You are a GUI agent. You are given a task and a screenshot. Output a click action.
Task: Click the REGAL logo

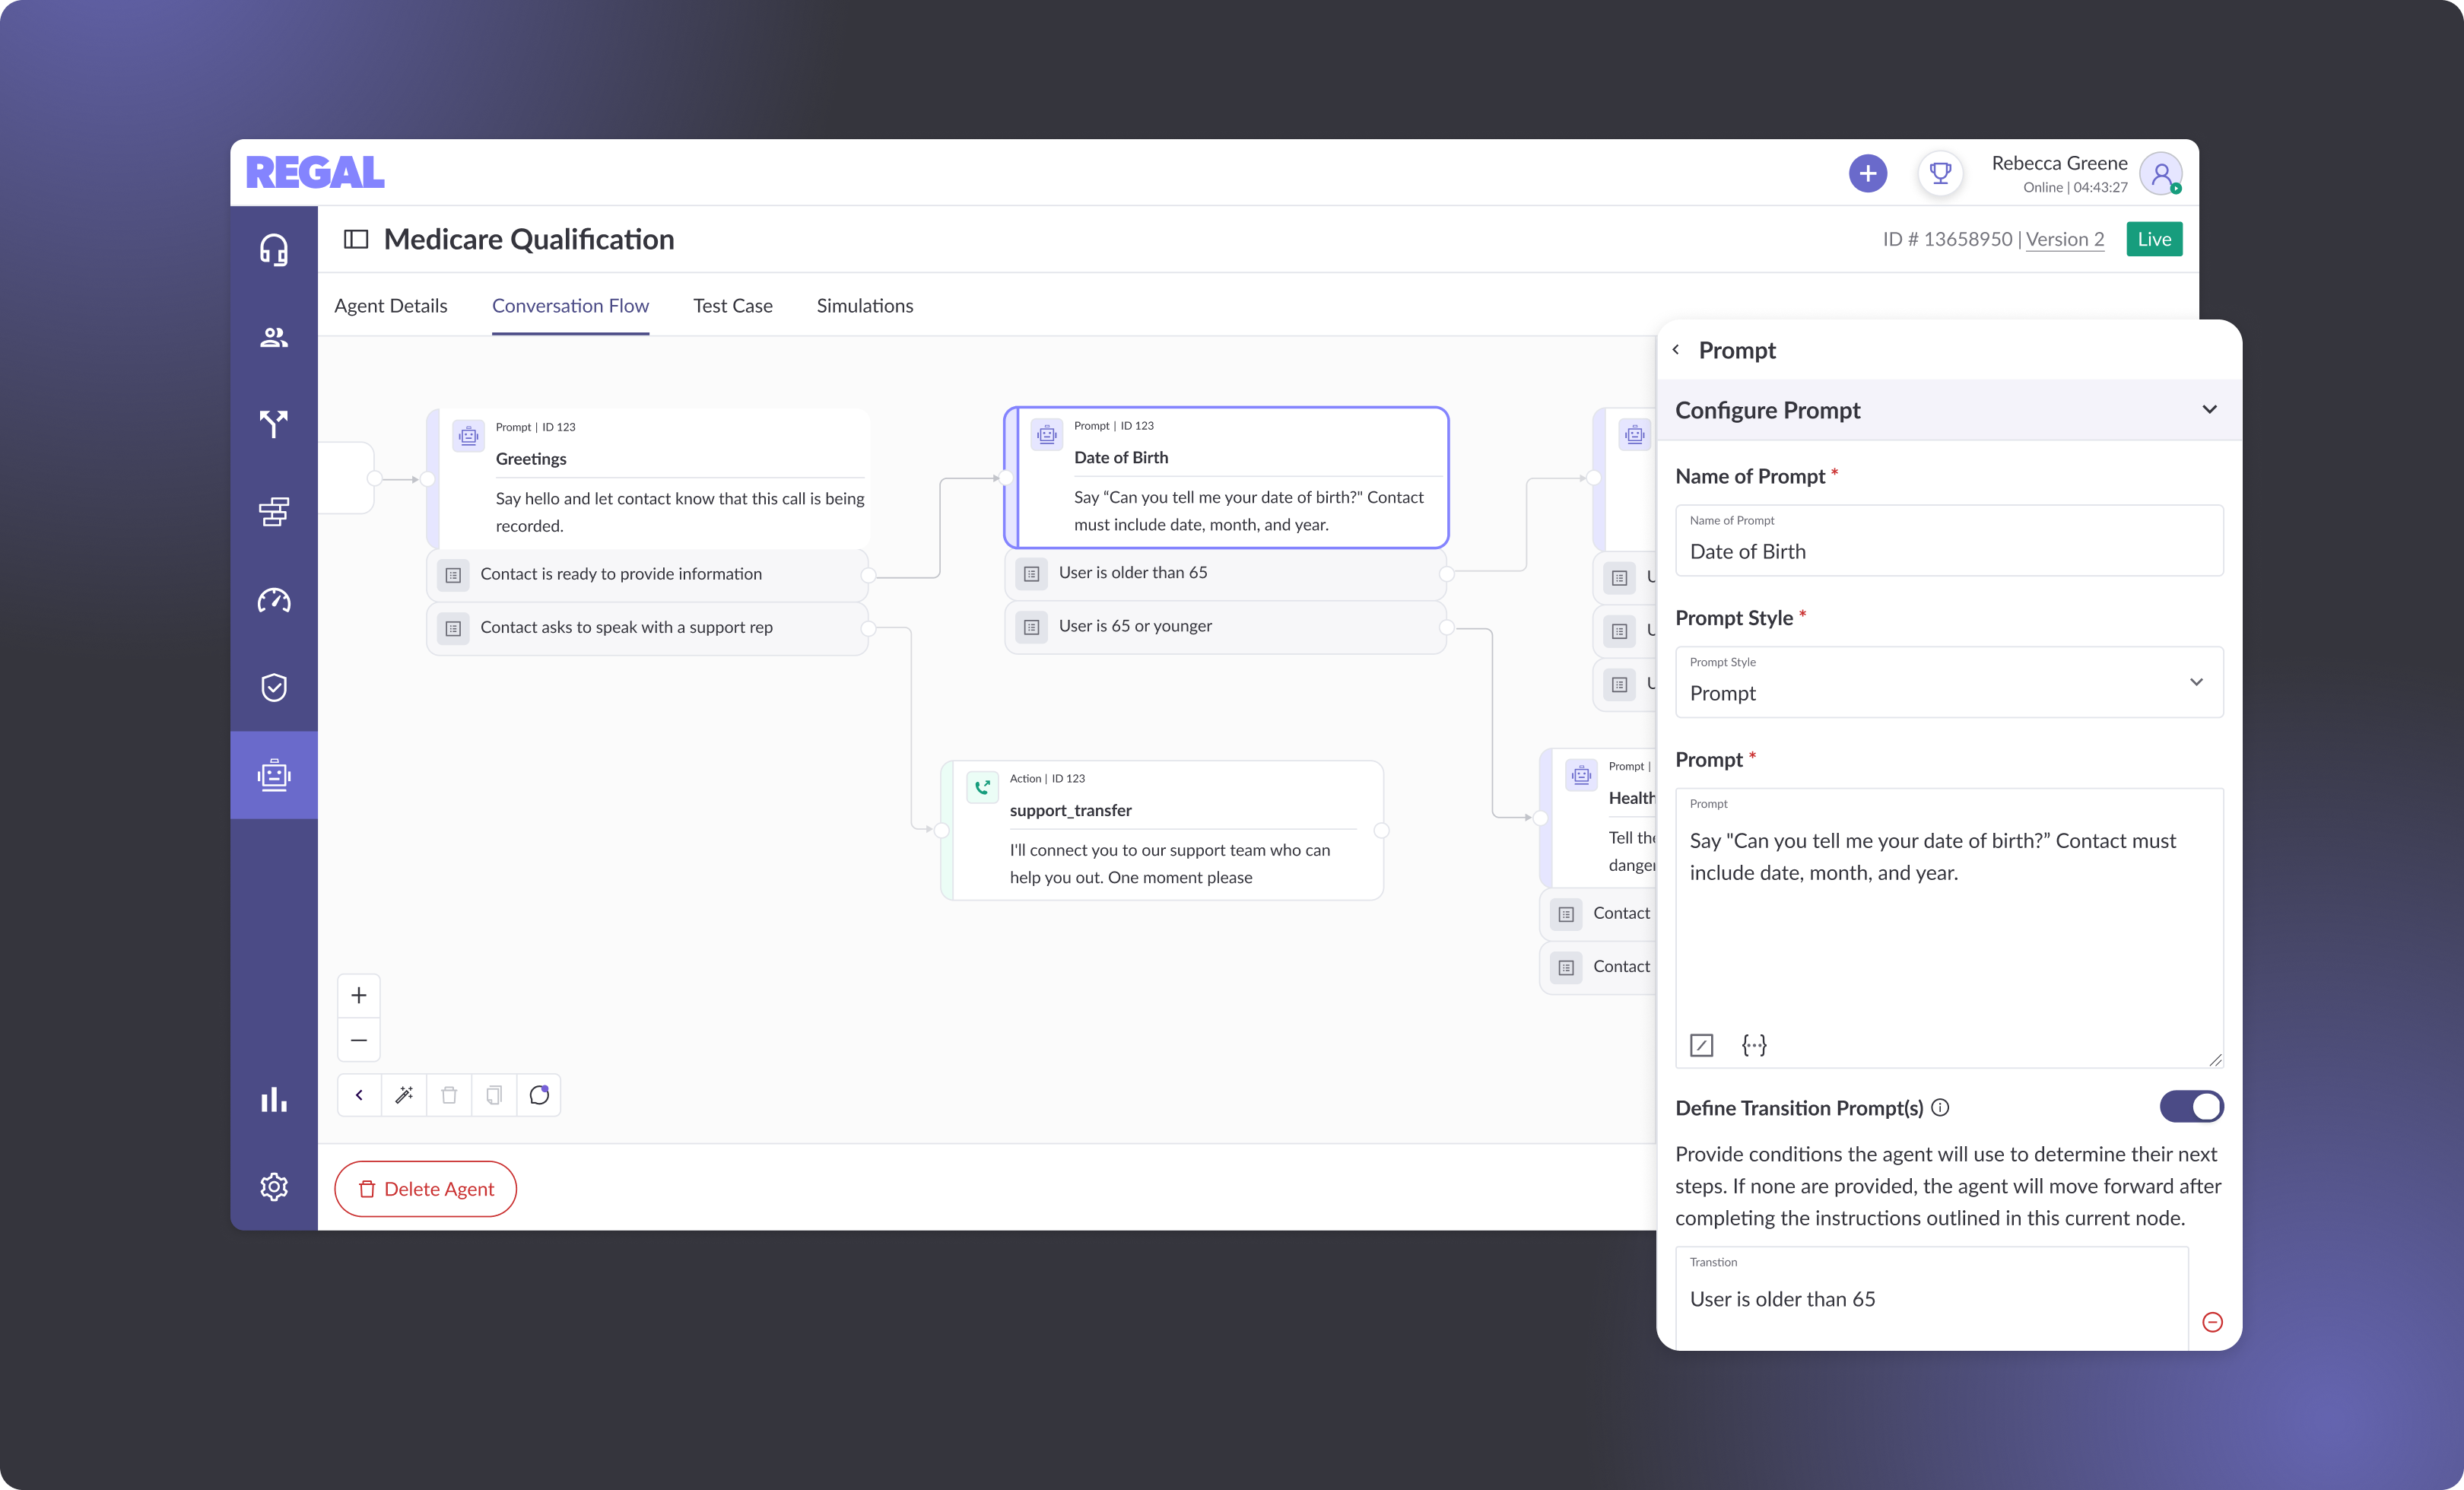tap(315, 173)
